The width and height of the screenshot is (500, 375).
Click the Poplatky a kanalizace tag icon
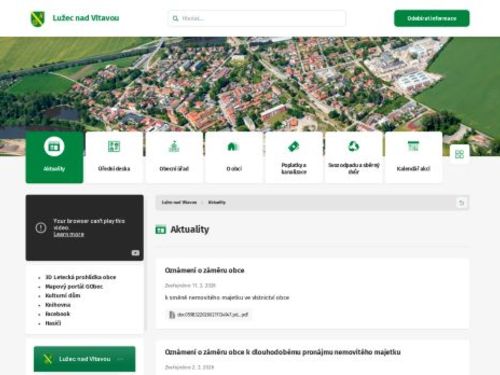294,146
